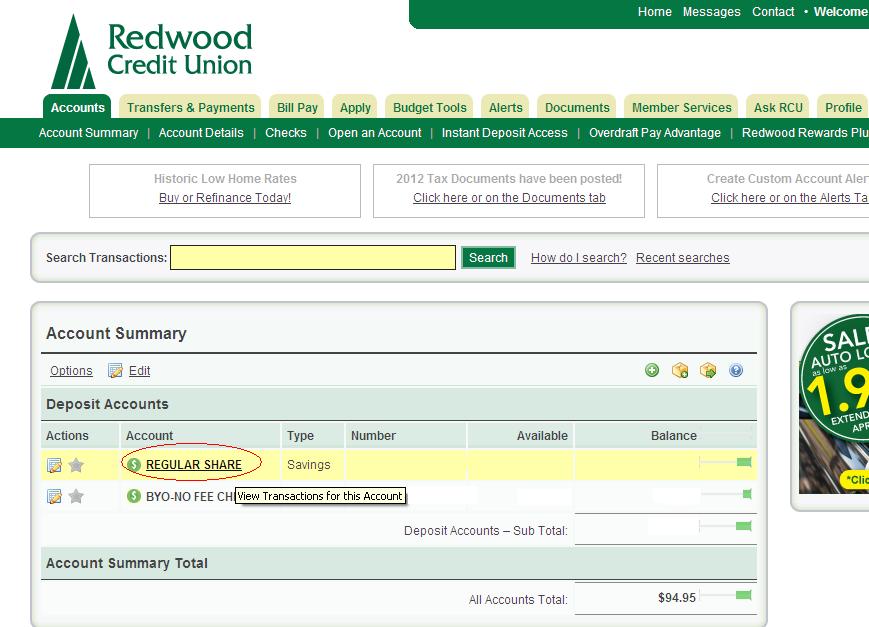Click the box with green arrow icon
The height and width of the screenshot is (627, 869).
tap(708, 370)
